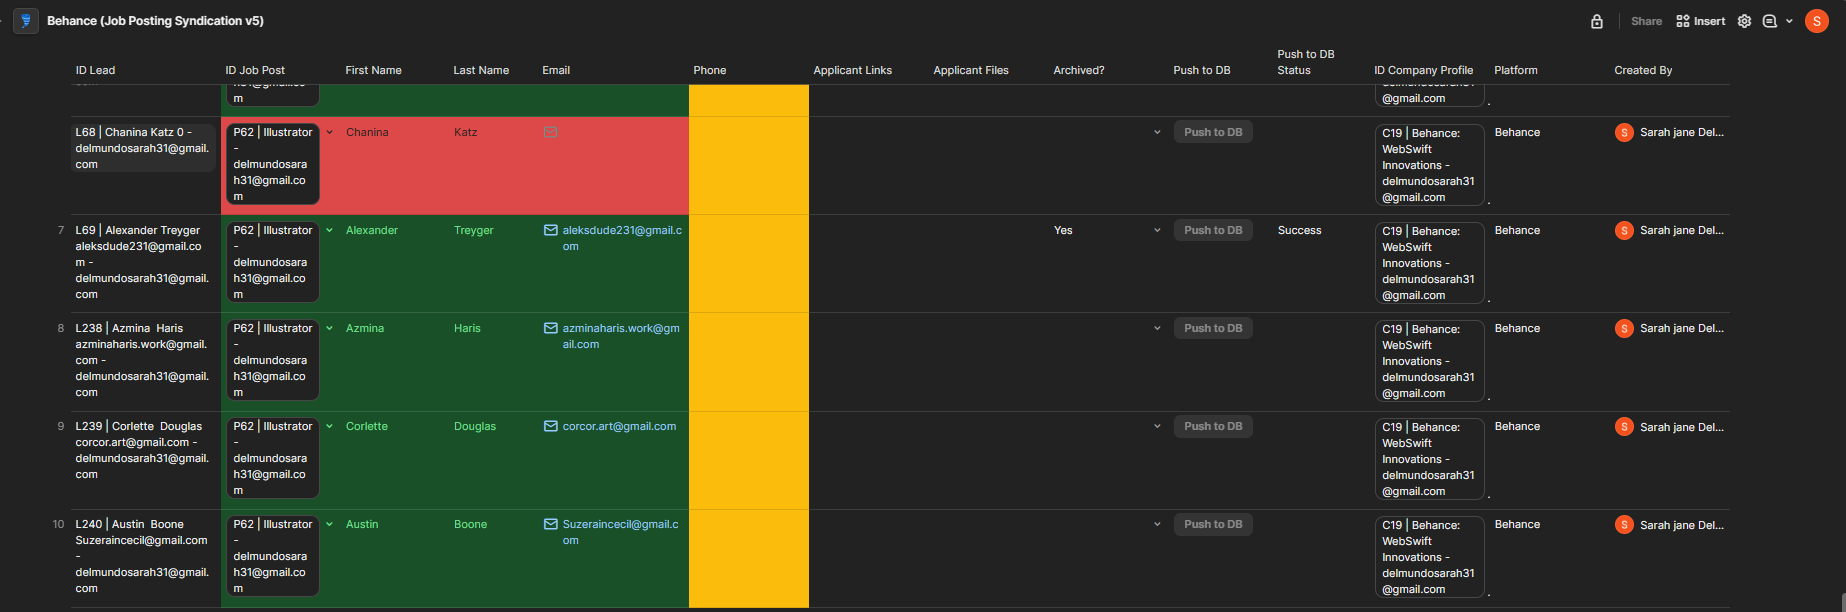Screen dimensions: 1846x612
Task: Click the envelope icon beside aleksdude231 email
Action: click(551, 230)
